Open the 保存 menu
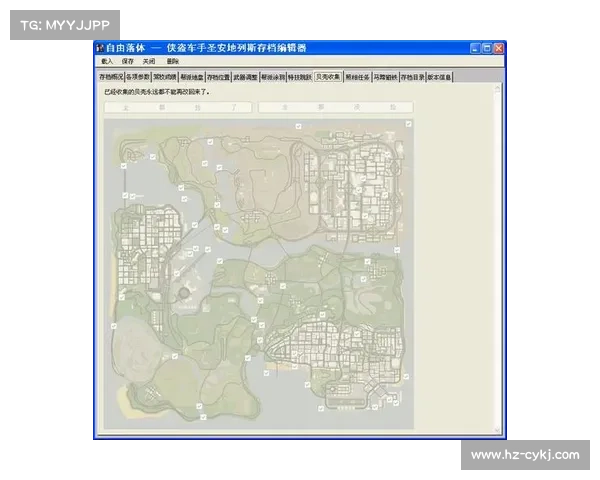Viewport: 600px width, 480px height. click(127, 61)
